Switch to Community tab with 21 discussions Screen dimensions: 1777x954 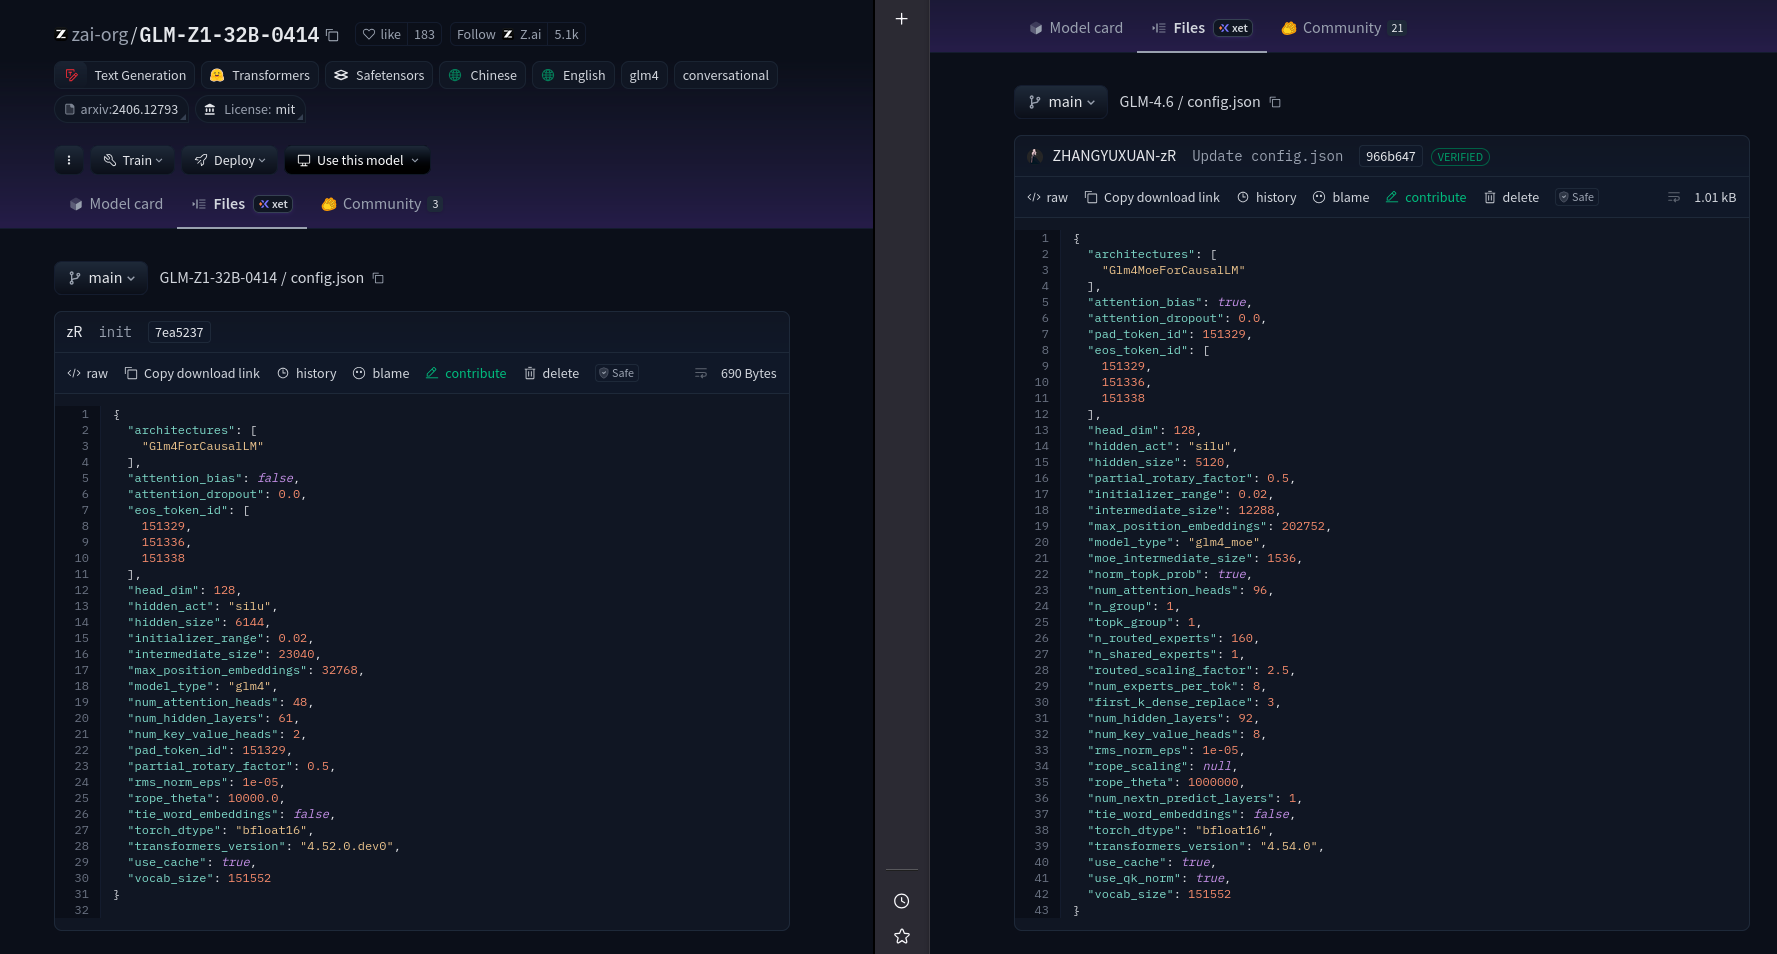click(1344, 28)
